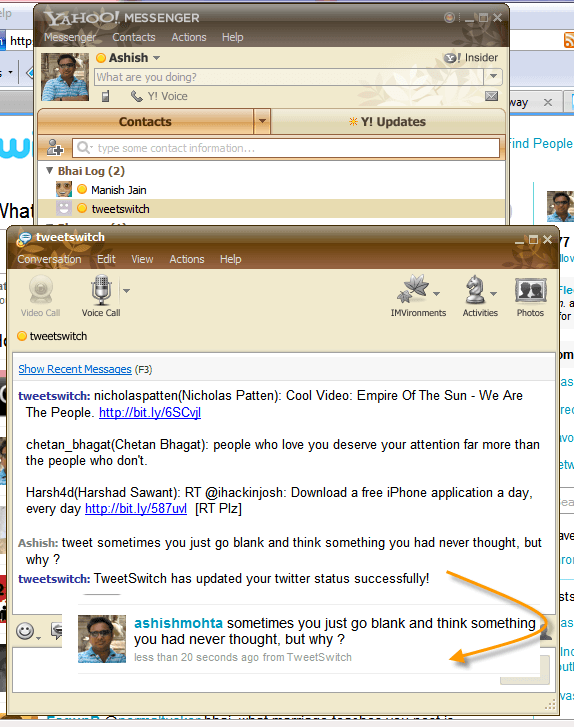Click the mobile phone icon under status

click(106, 96)
